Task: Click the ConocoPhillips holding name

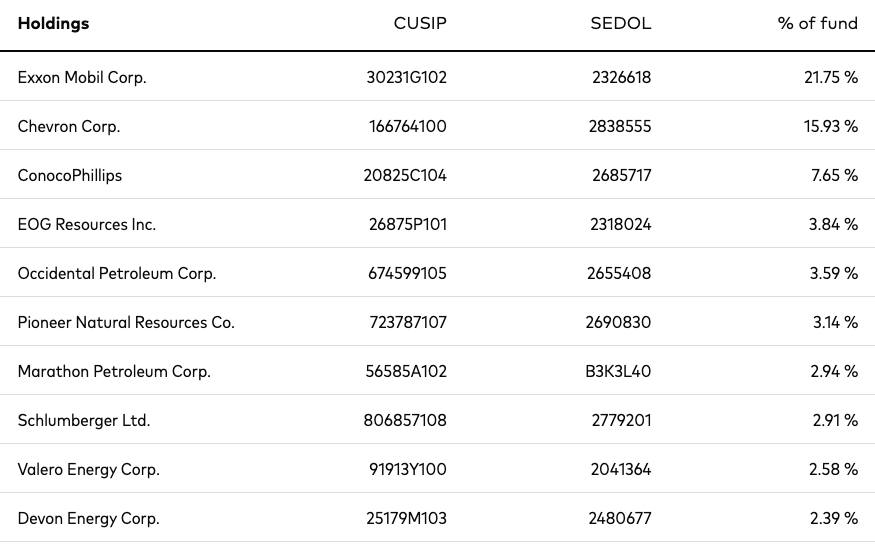Action: [70, 175]
